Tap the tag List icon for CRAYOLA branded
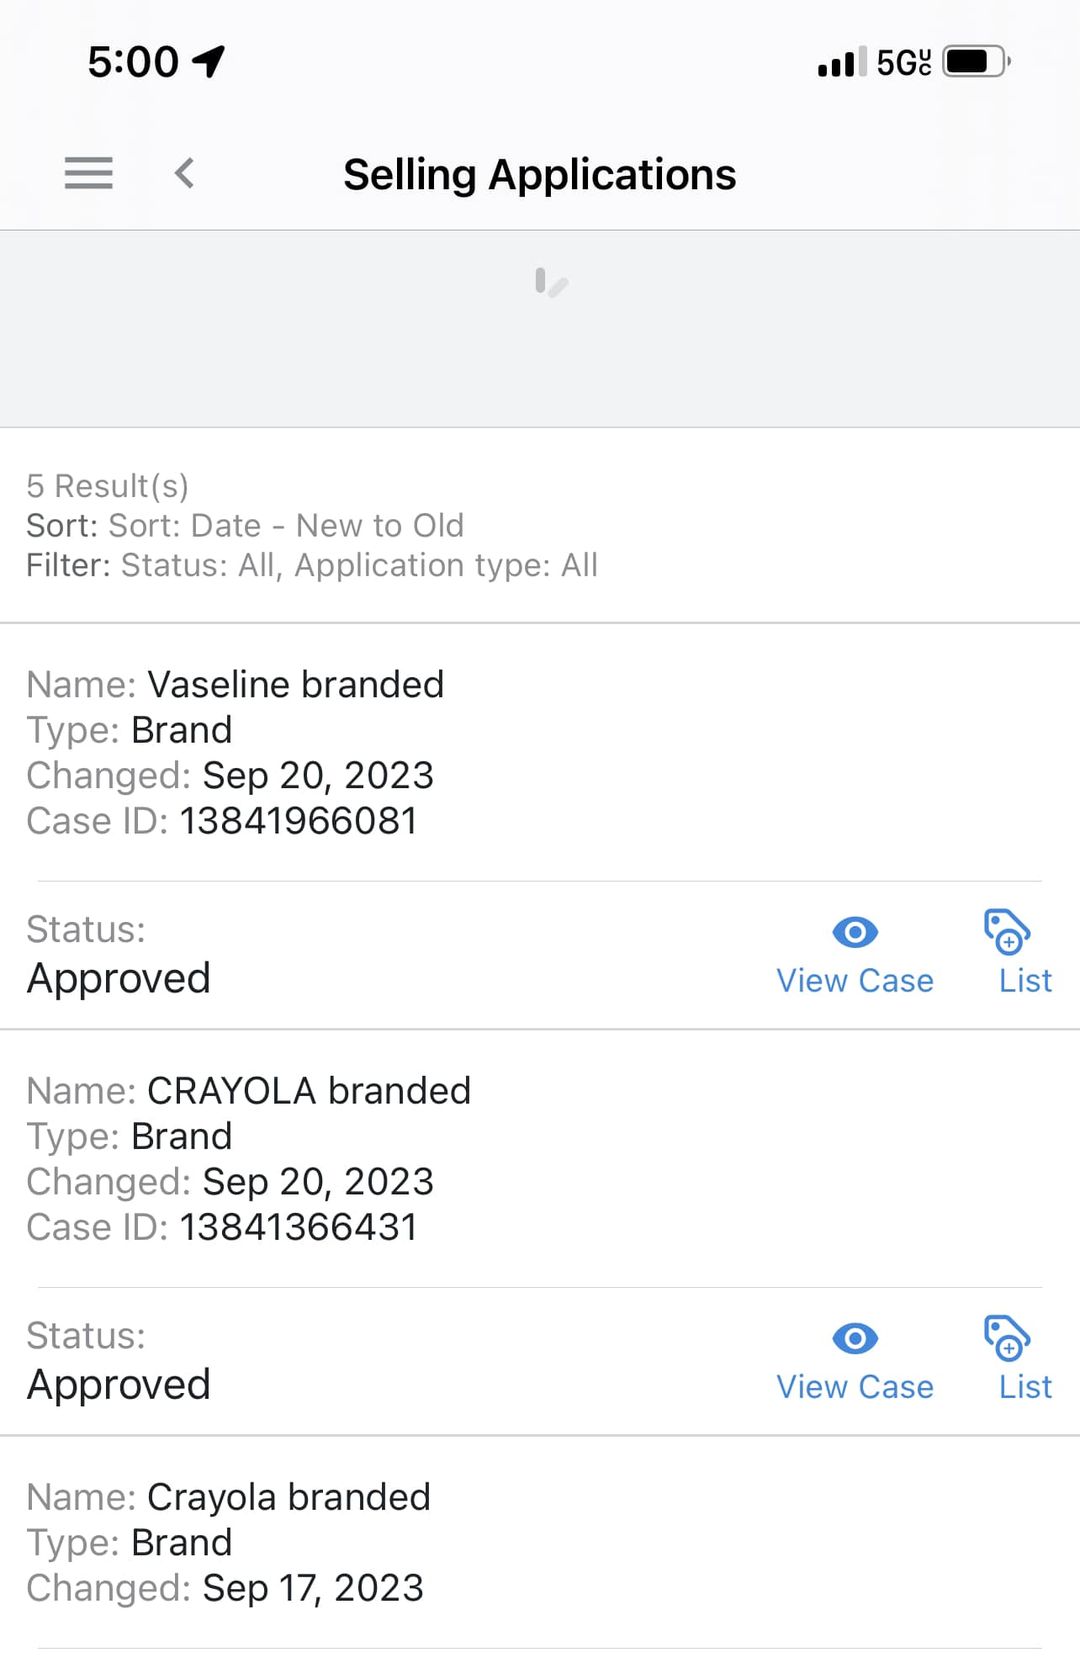Screen dimensions: 1080x1663 pos(1007,1337)
